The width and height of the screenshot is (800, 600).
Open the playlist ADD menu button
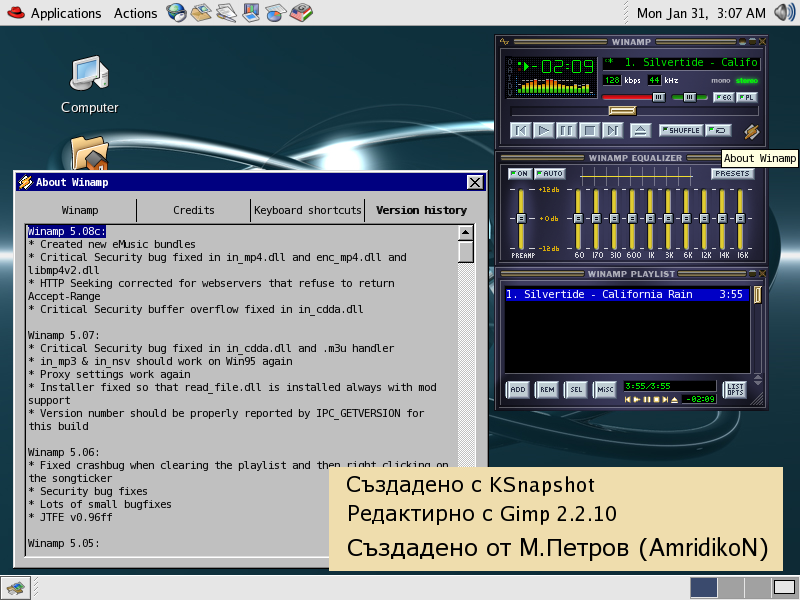pos(517,389)
